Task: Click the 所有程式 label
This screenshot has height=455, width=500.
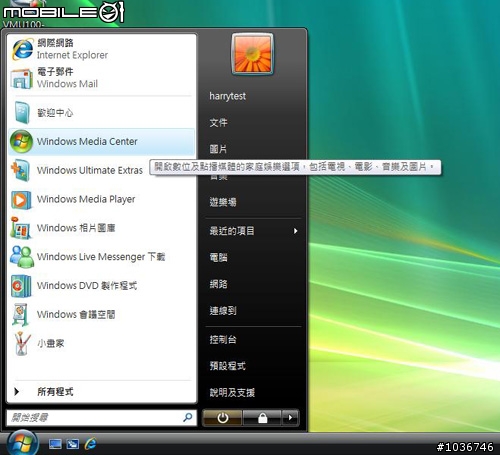Action: tap(55, 392)
